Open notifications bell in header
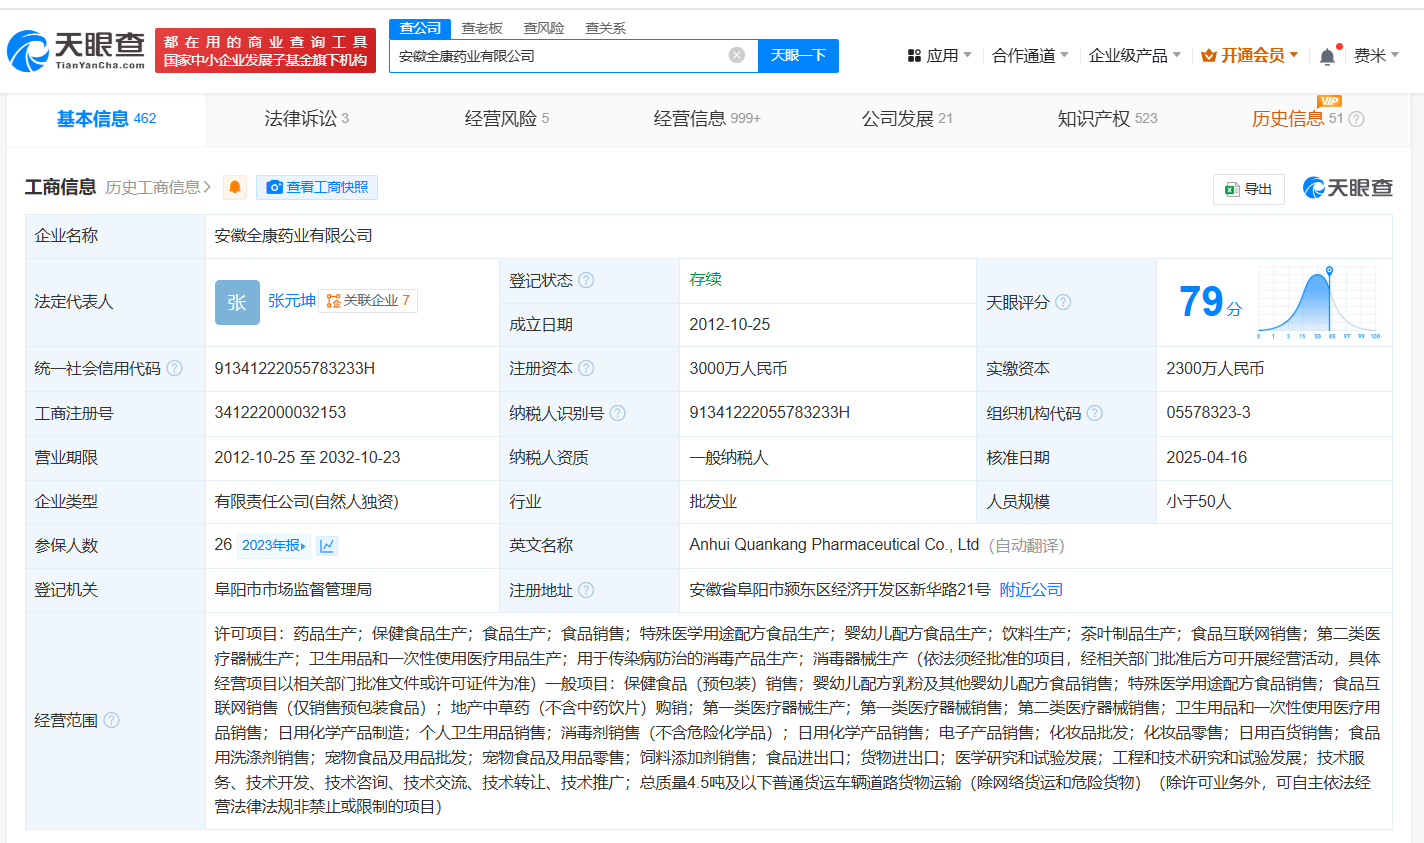 [1327, 56]
